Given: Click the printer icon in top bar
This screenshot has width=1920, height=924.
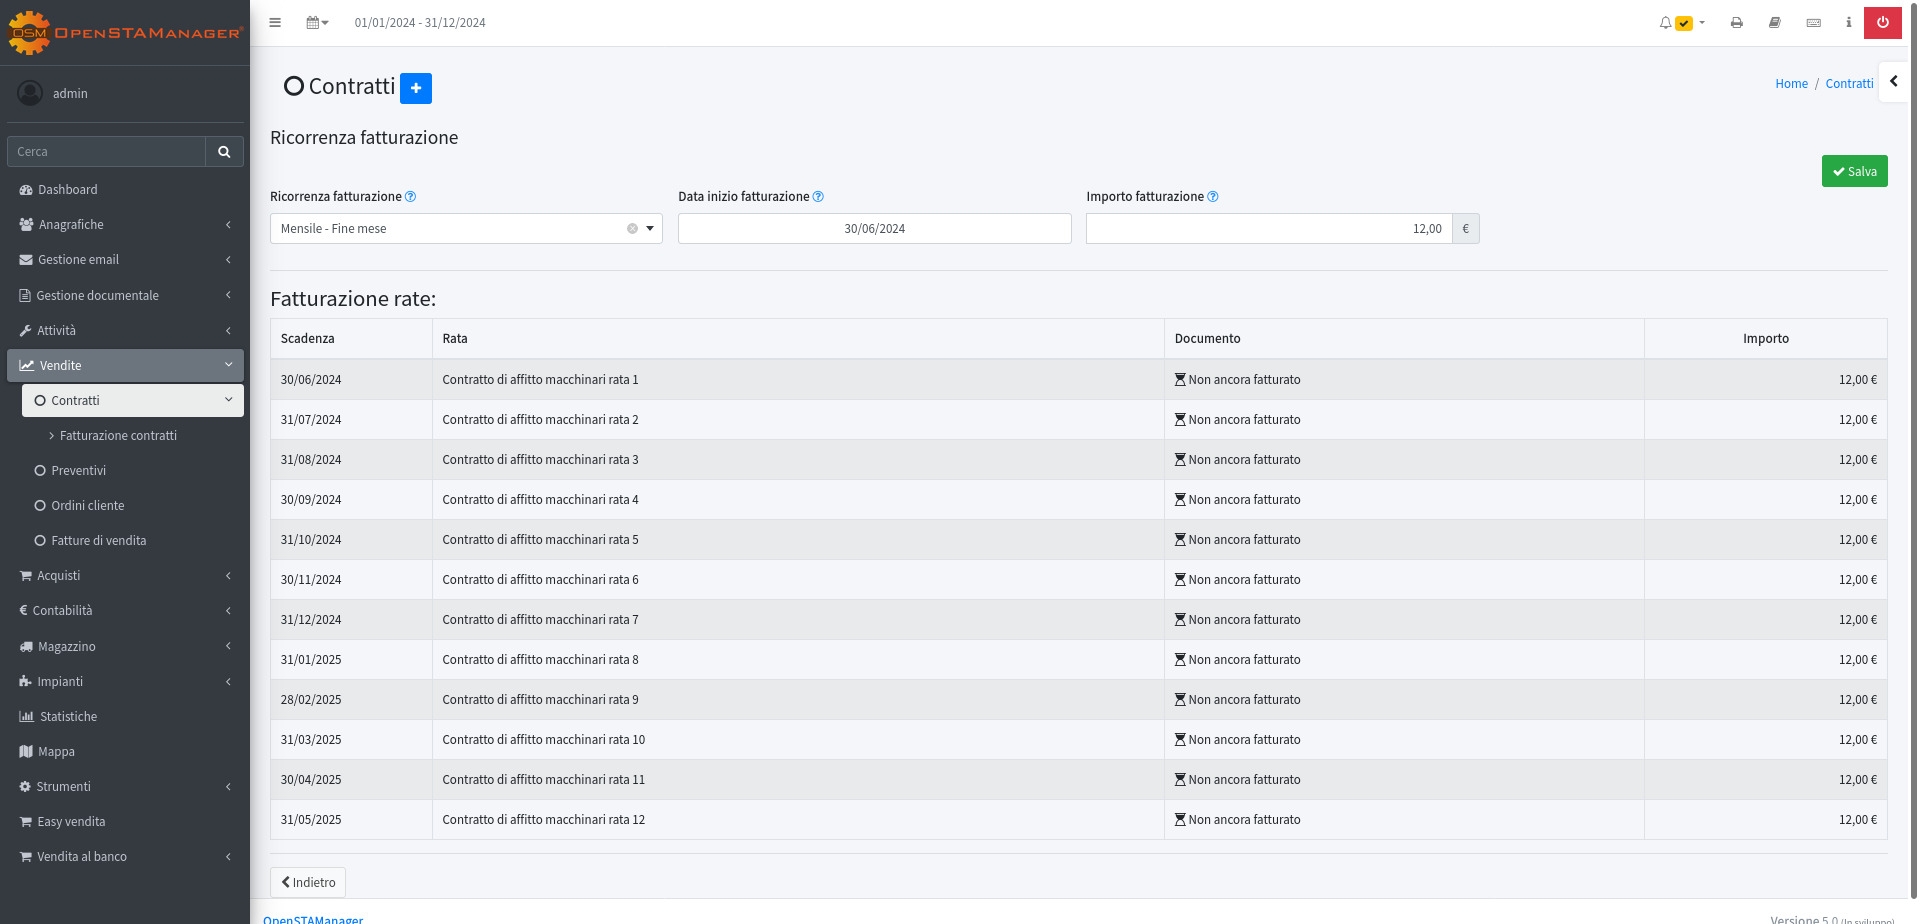Looking at the screenshot, I should pos(1737,23).
